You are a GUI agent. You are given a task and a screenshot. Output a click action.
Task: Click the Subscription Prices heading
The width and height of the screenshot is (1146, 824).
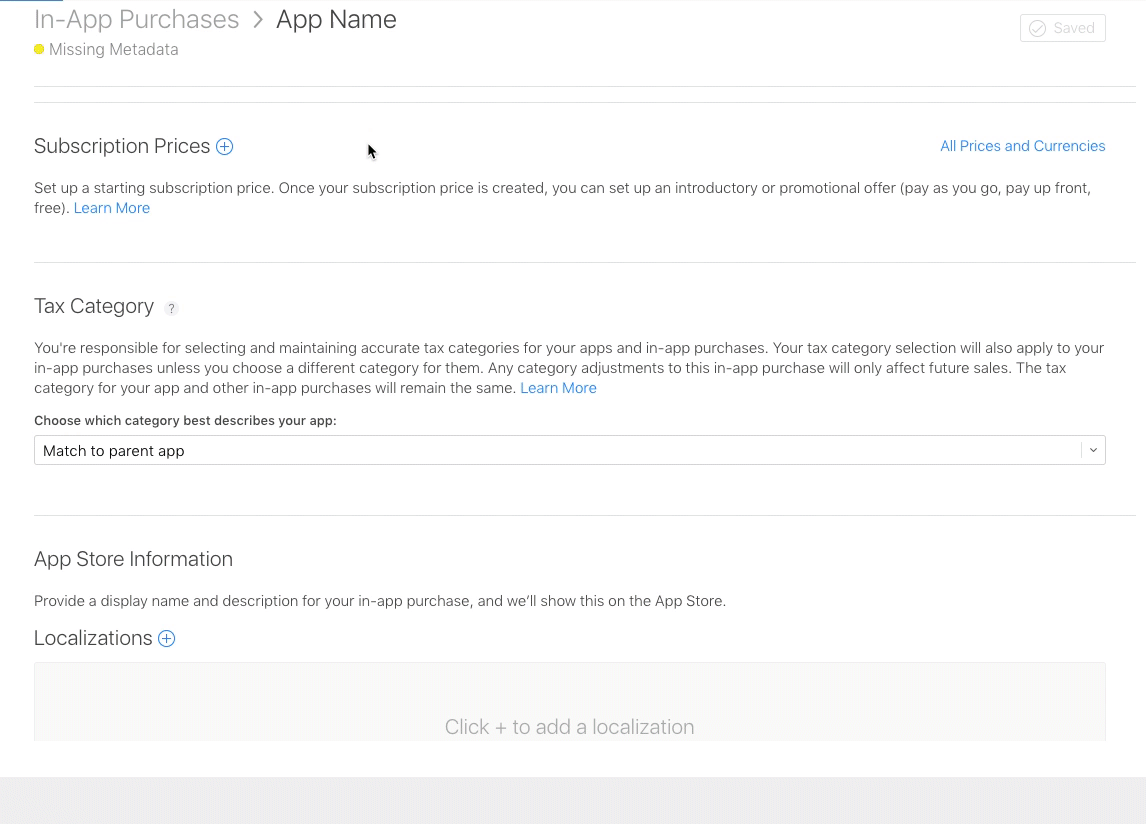122,146
